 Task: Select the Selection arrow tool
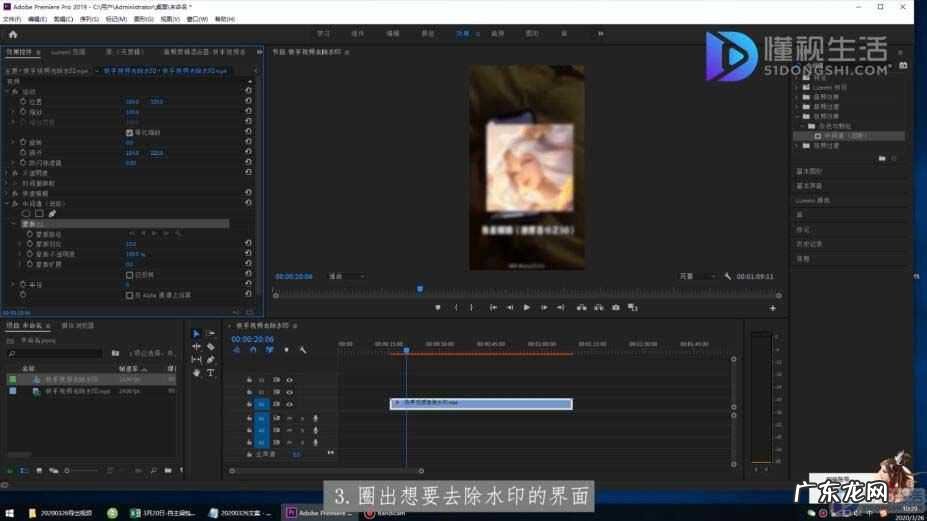tap(196, 333)
